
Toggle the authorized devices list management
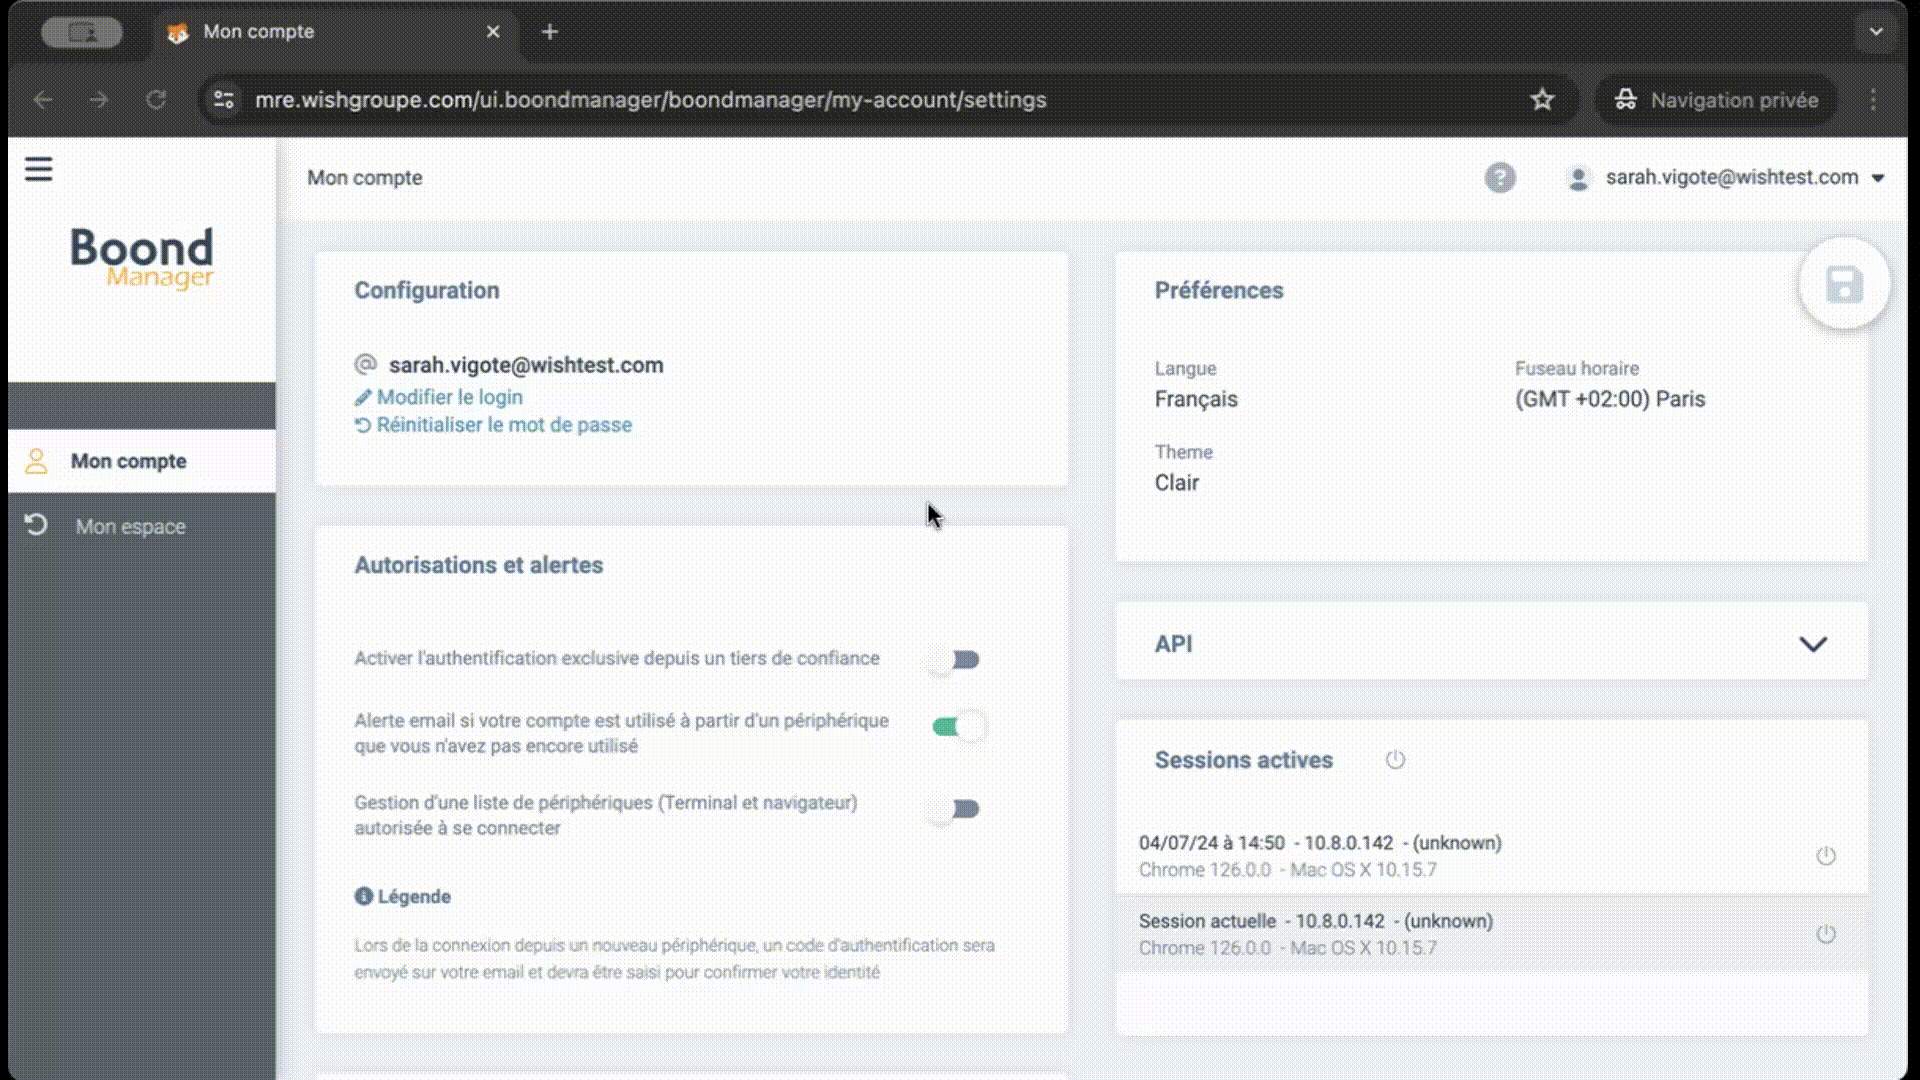[x=954, y=809]
